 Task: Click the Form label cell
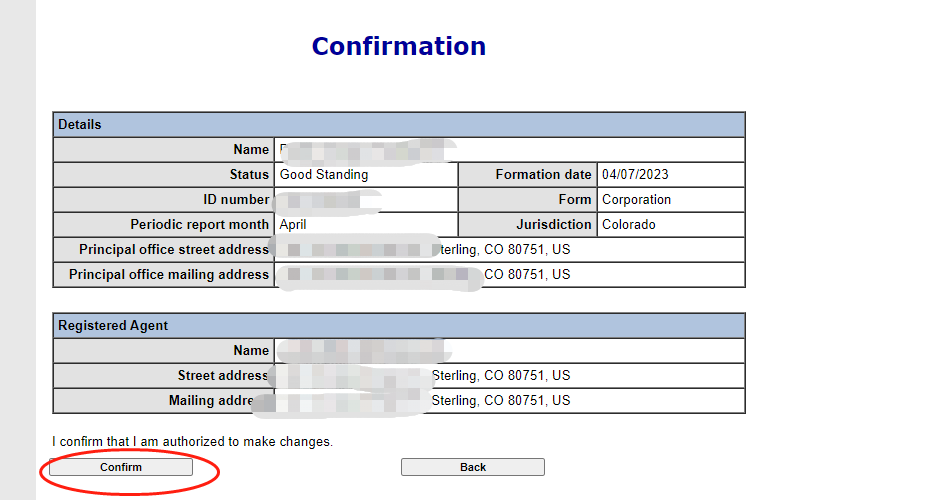tap(575, 200)
